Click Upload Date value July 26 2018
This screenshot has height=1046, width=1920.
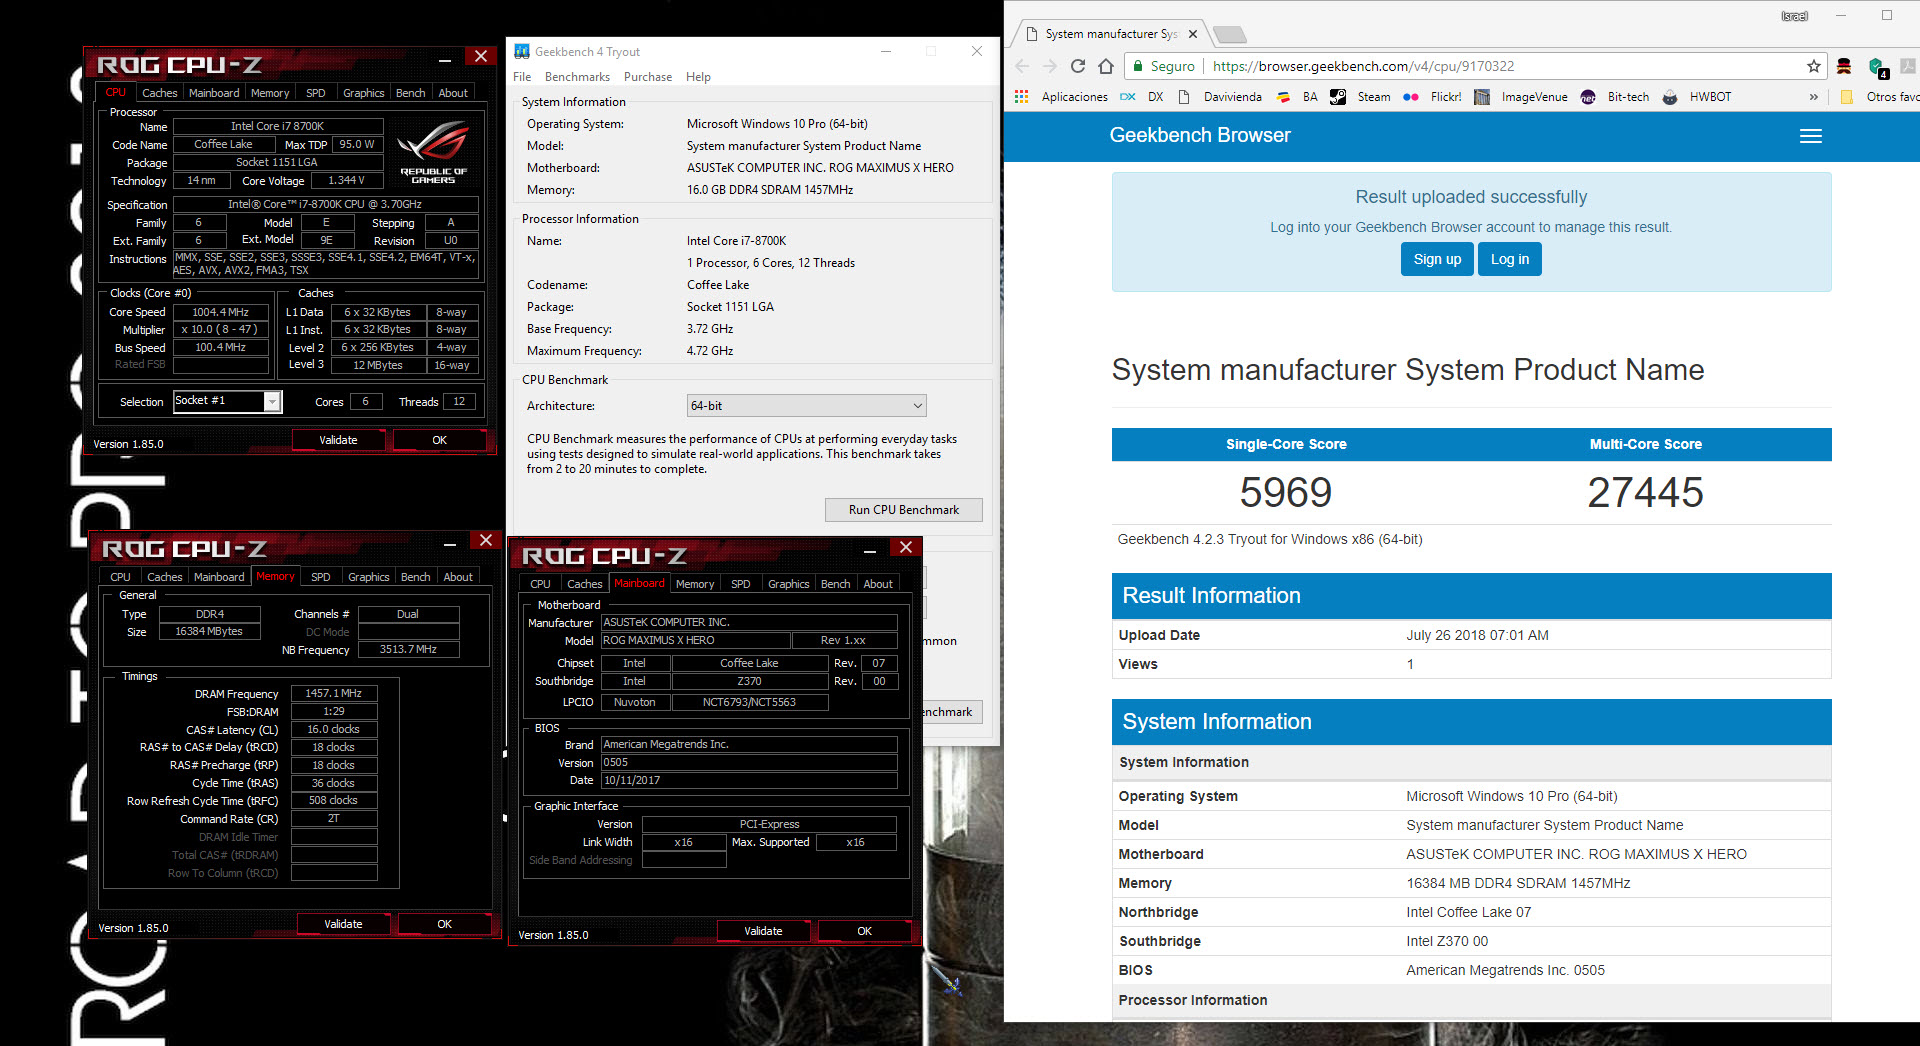click(x=1477, y=635)
